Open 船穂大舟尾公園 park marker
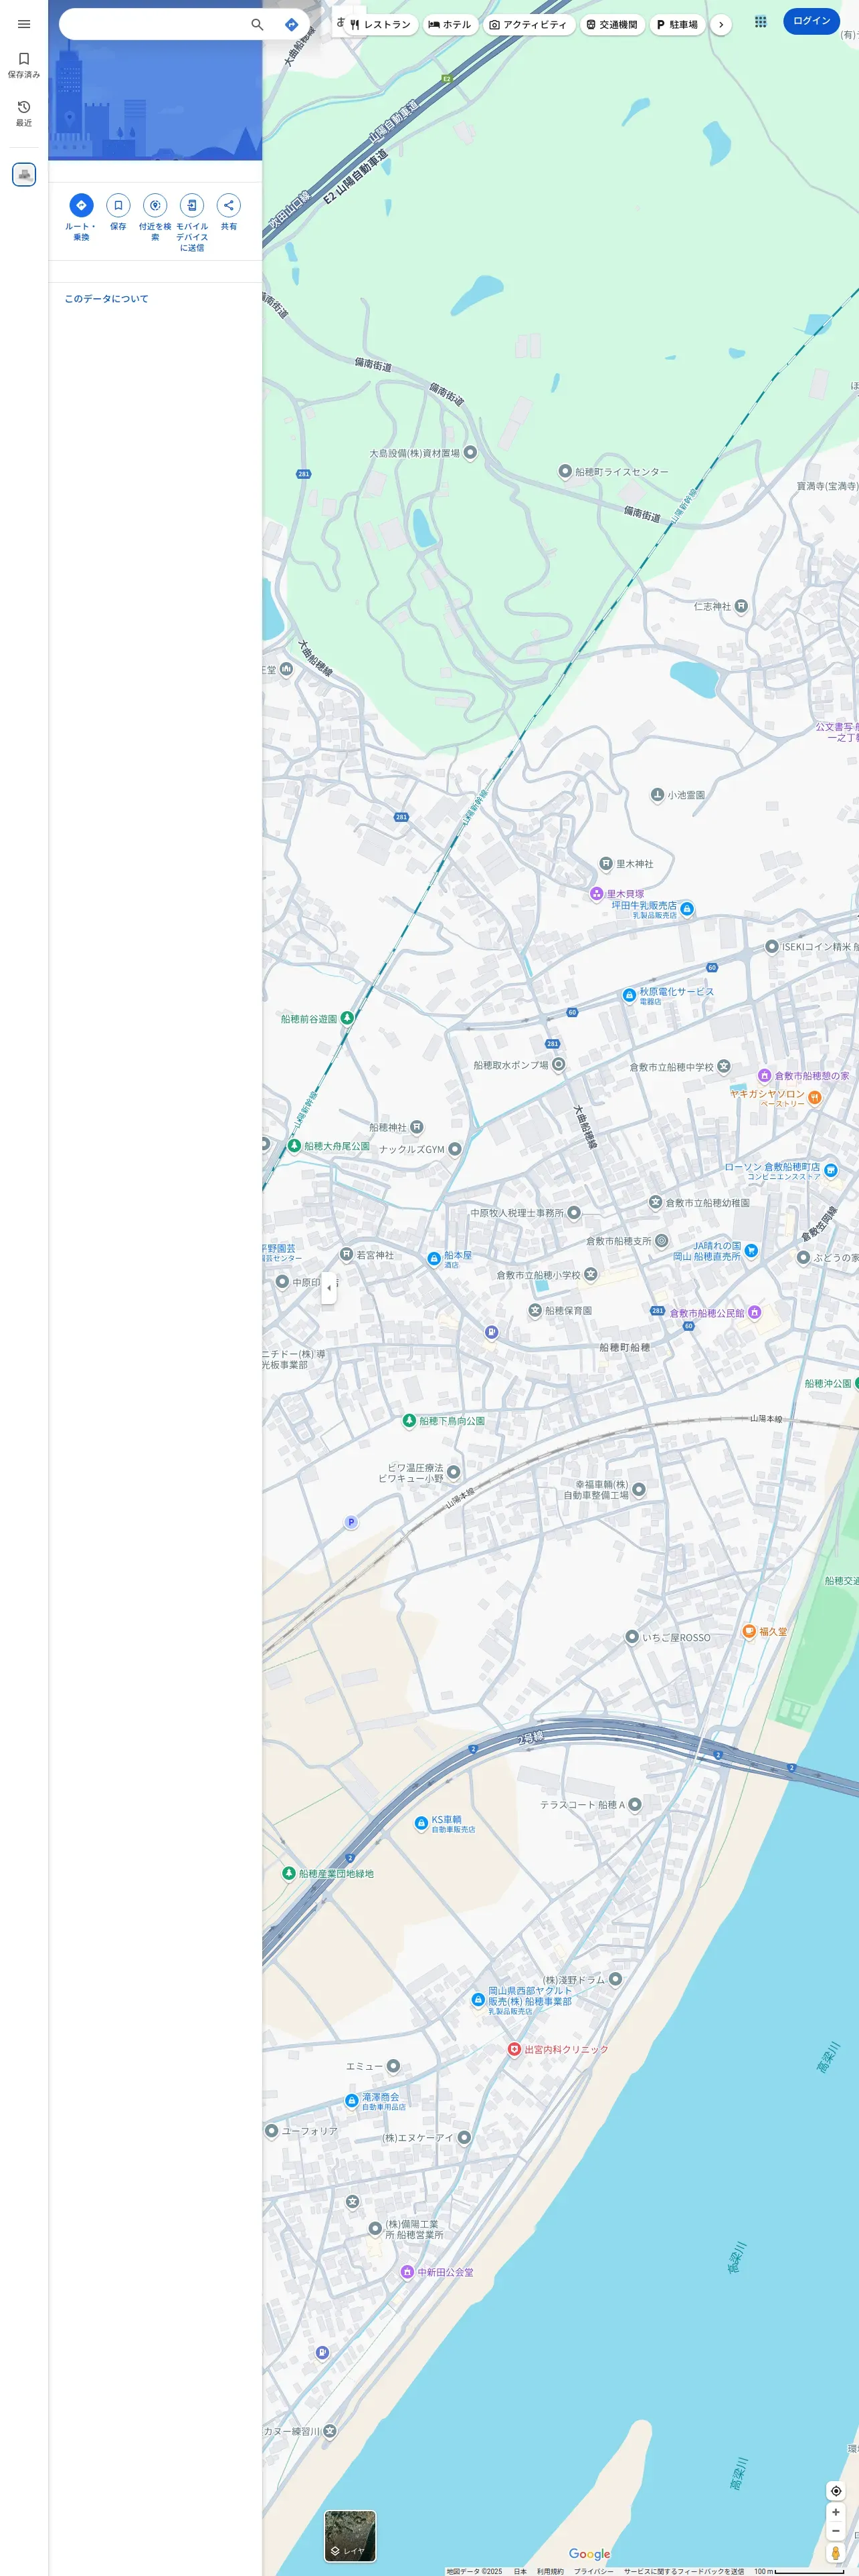 coord(294,1146)
